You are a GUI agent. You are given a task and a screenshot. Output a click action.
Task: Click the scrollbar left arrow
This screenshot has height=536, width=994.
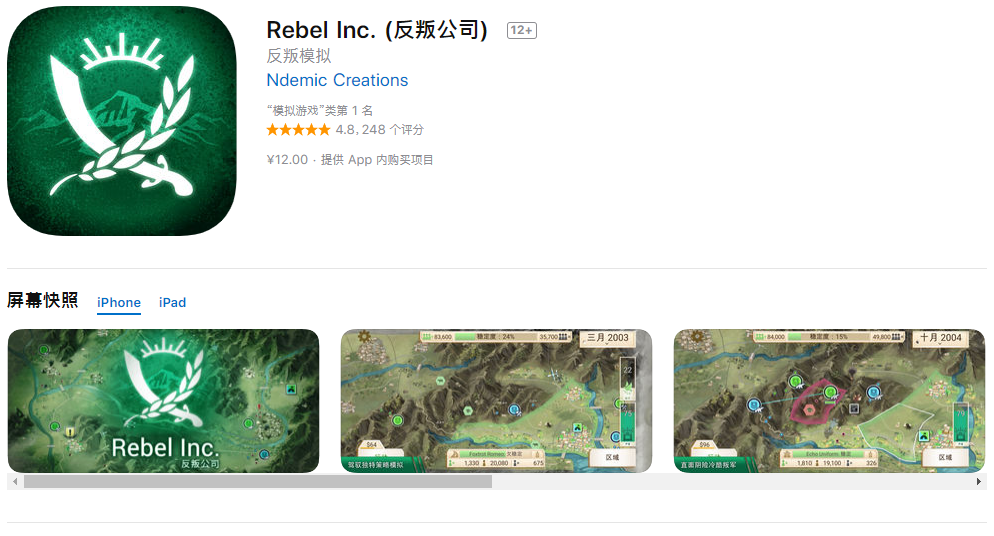[x=15, y=482]
